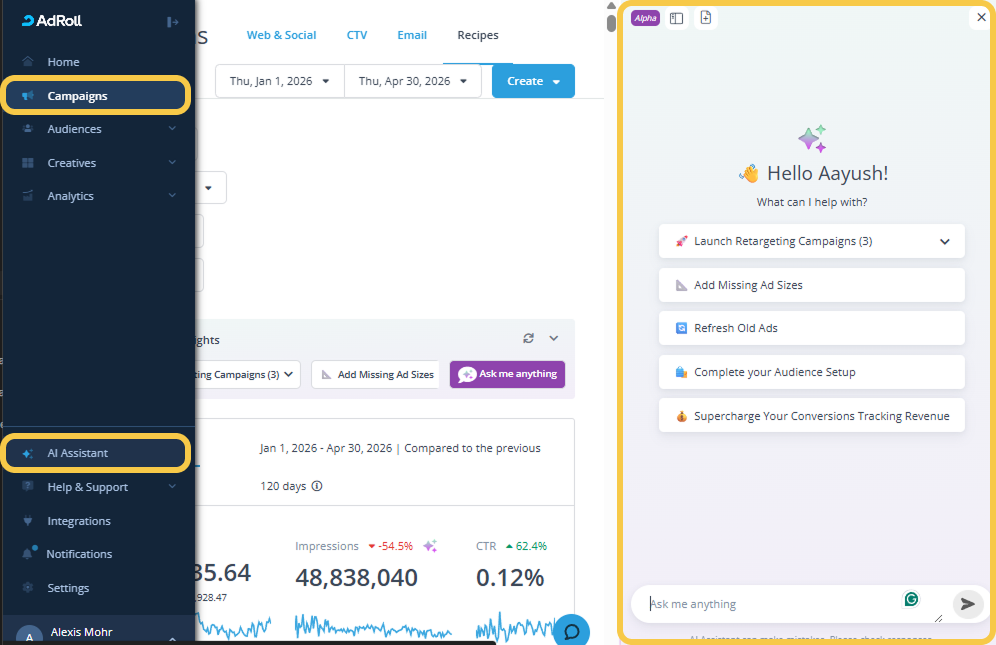Click the Add Missing Ad Sizes chip in the insights bar
This screenshot has height=645, width=996.
point(375,374)
